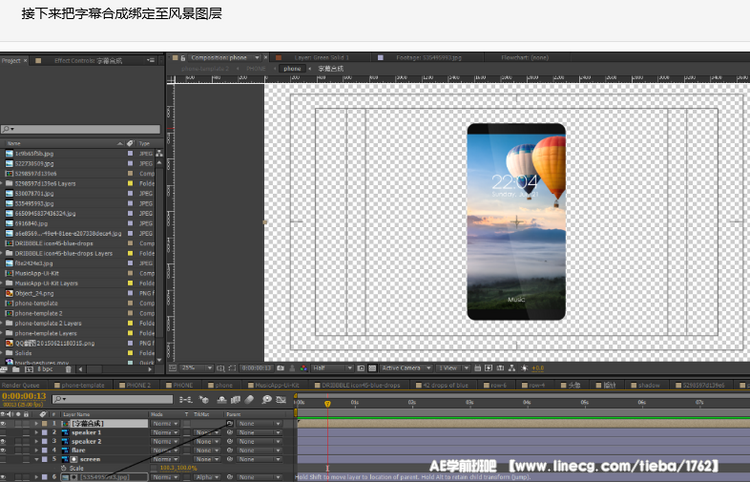The image size is (750, 482).
Task: Open viewer magnification dropdown
Action: (x=196, y=368)
